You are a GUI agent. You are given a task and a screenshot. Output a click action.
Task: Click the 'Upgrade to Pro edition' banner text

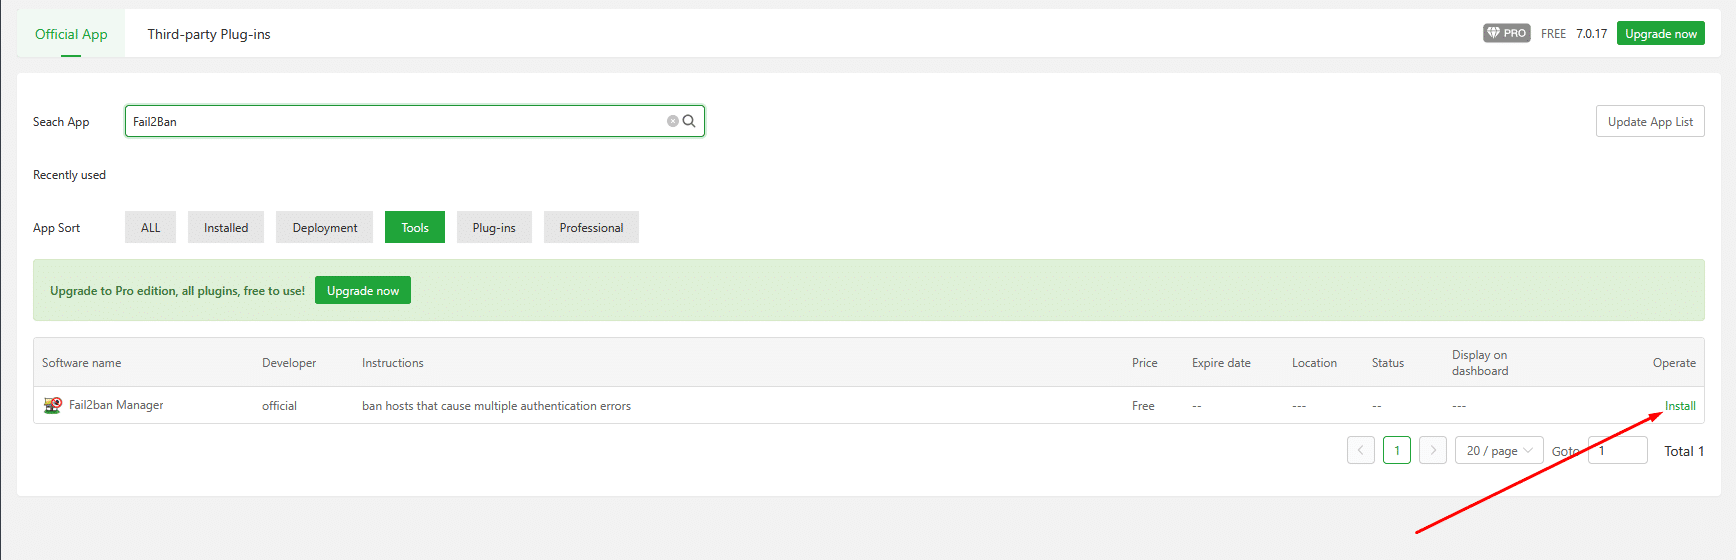177,290
